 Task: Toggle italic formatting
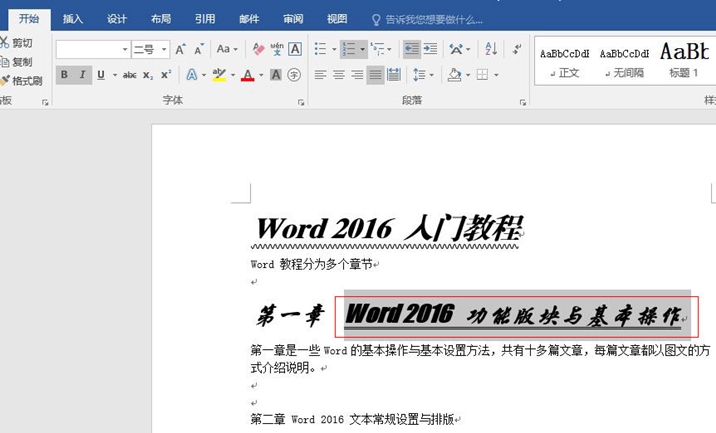pos(83,74)
